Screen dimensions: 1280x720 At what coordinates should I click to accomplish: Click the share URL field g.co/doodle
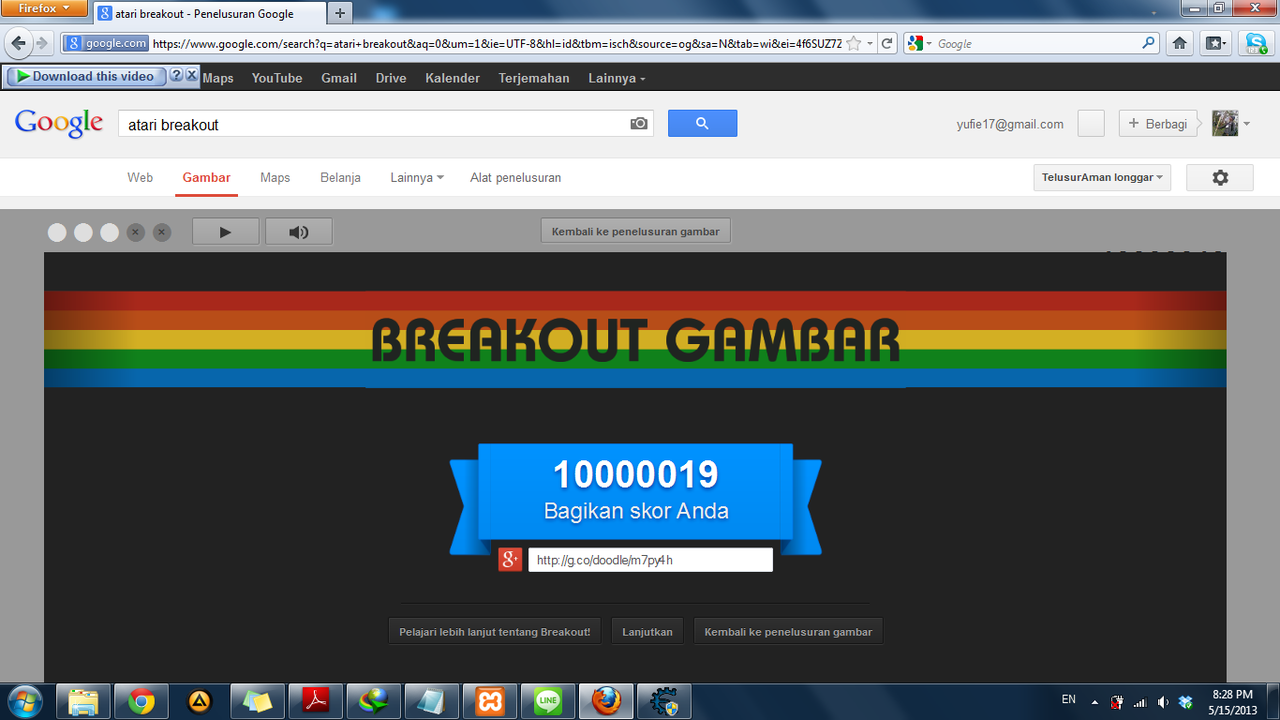(x=650, y=560)
